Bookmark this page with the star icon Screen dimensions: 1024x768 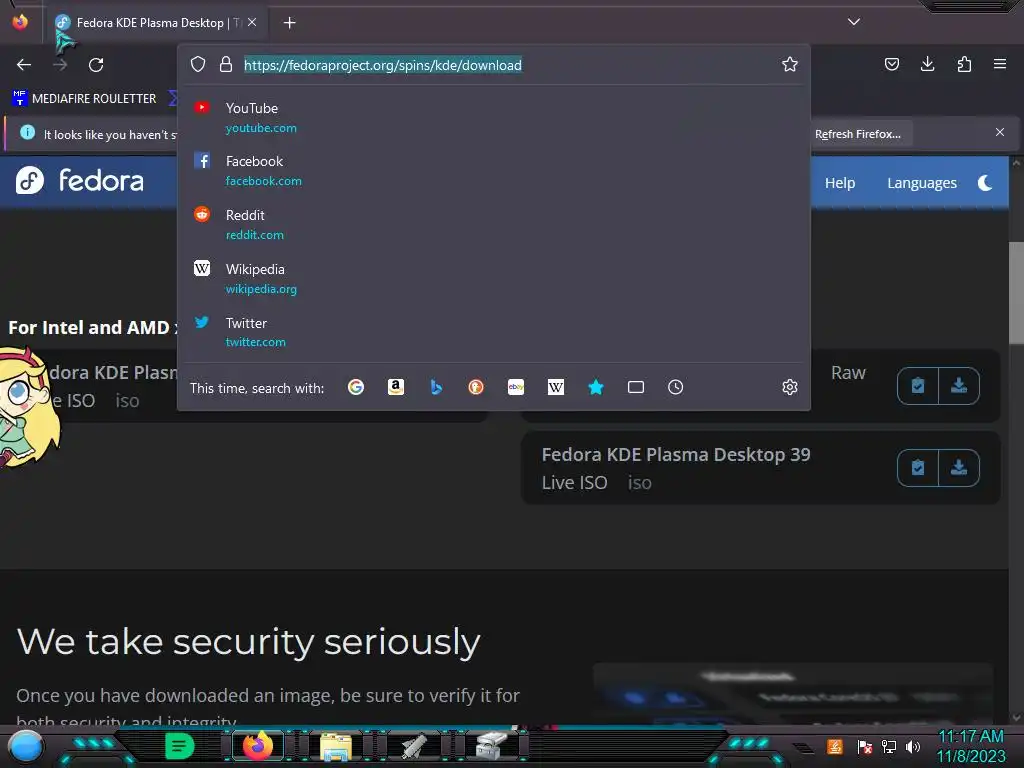click(x=790, y=64)
